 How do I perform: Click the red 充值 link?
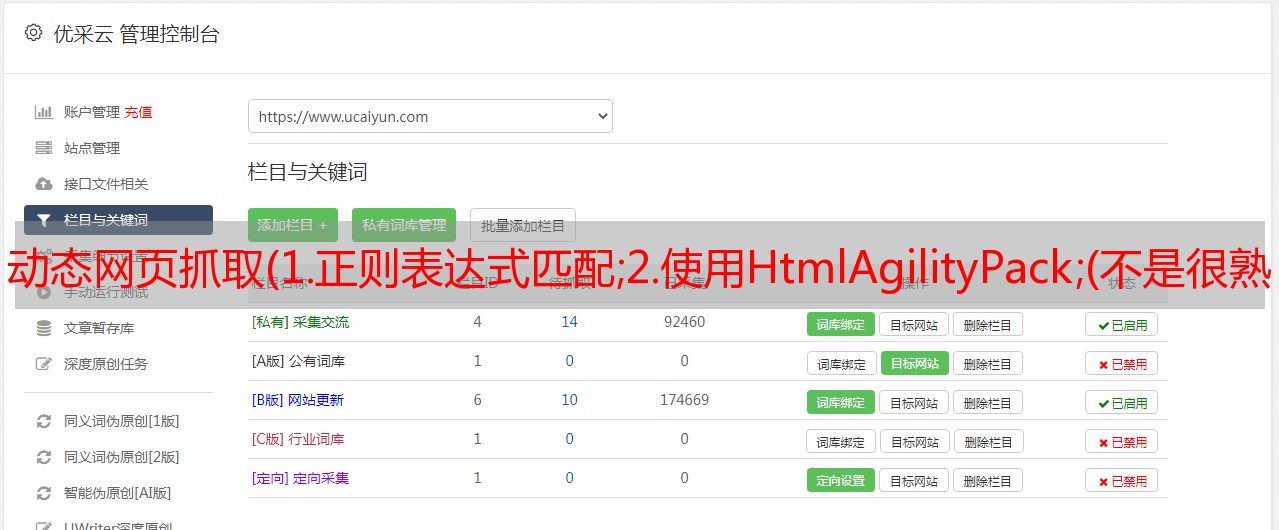pyautogui.click(x=138, y=112)
